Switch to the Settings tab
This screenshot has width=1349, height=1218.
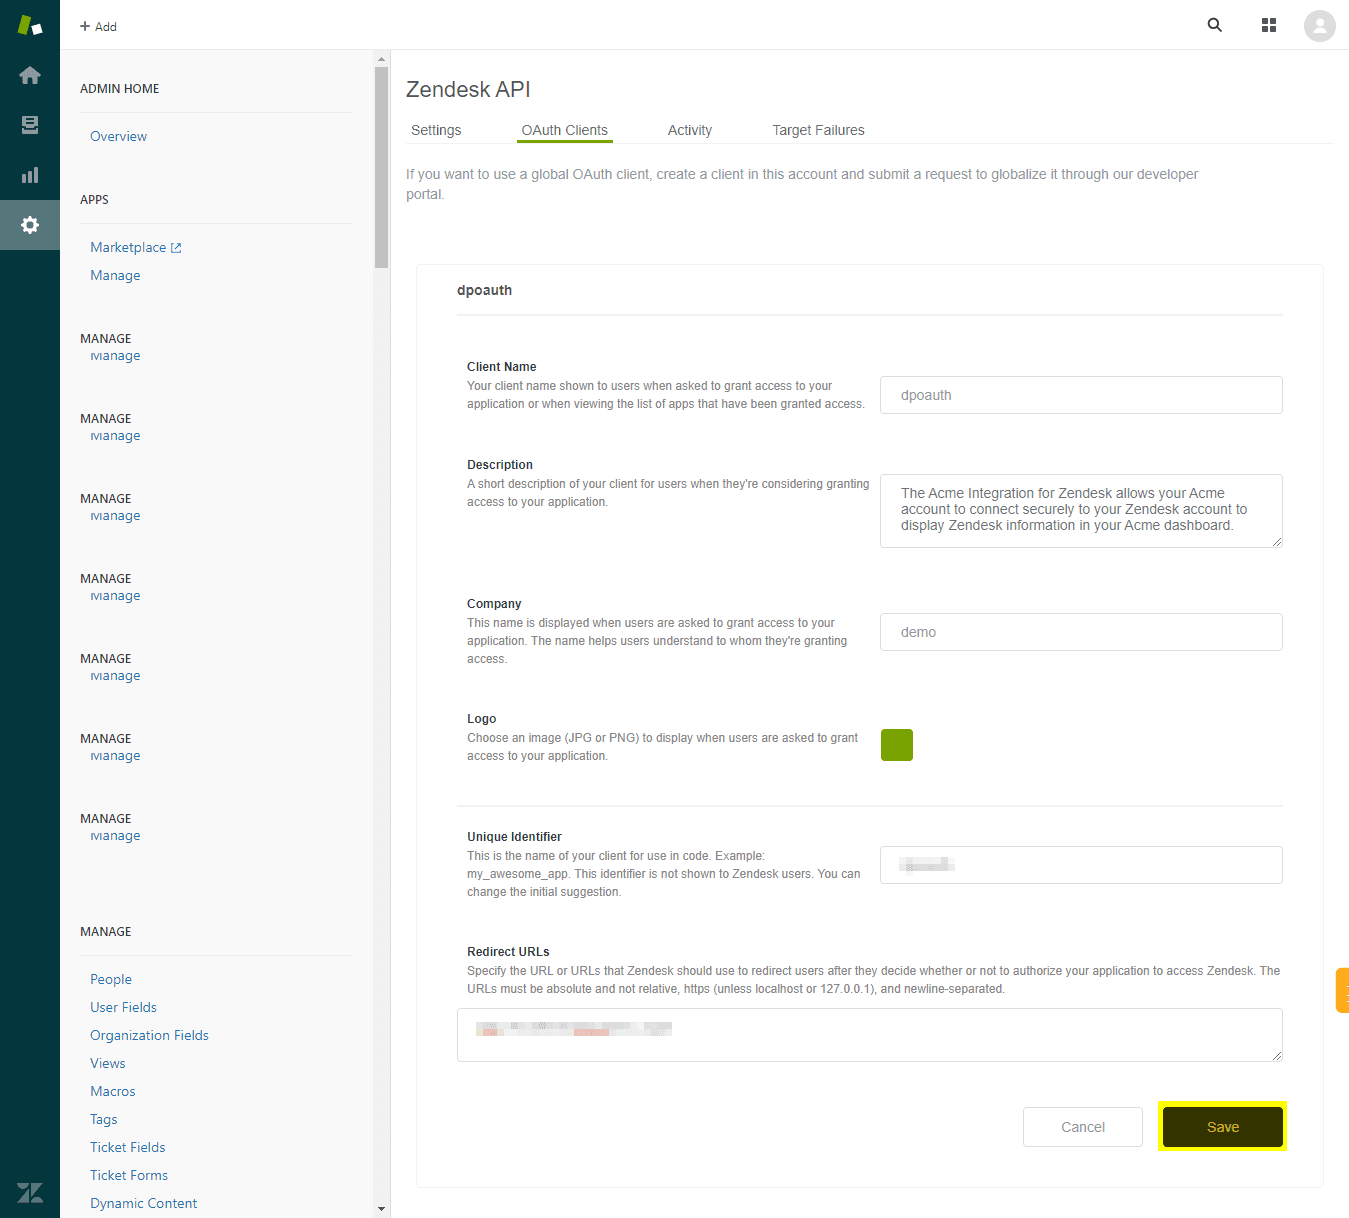pos(436,130)
